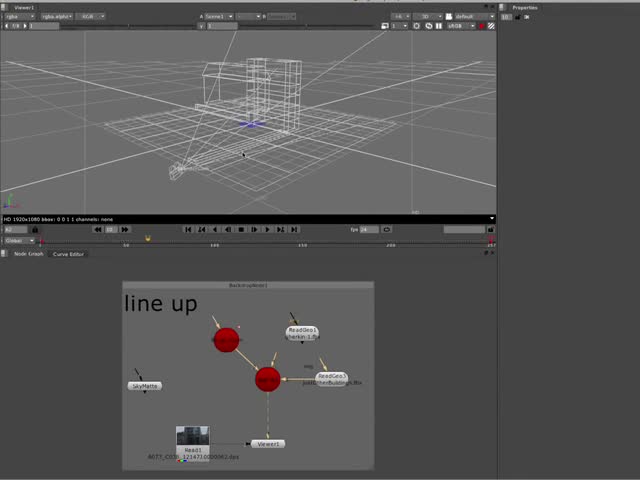
Task: Open the Node Graph pane content menu icon
Action: click(x=4, y=253)
